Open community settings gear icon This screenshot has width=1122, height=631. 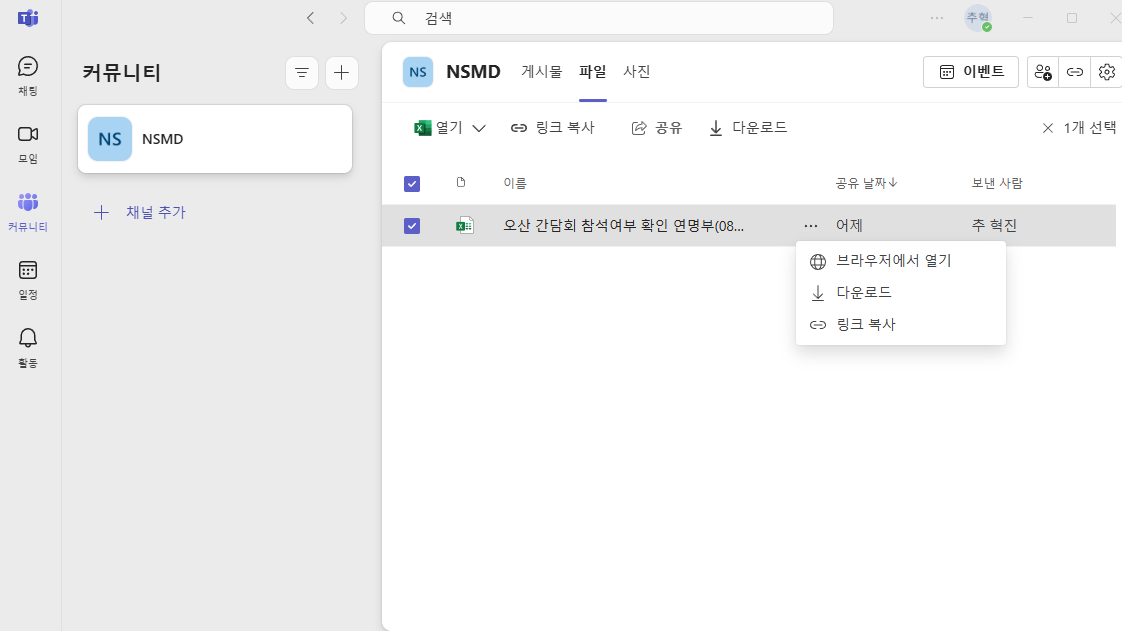[1106, 72]
